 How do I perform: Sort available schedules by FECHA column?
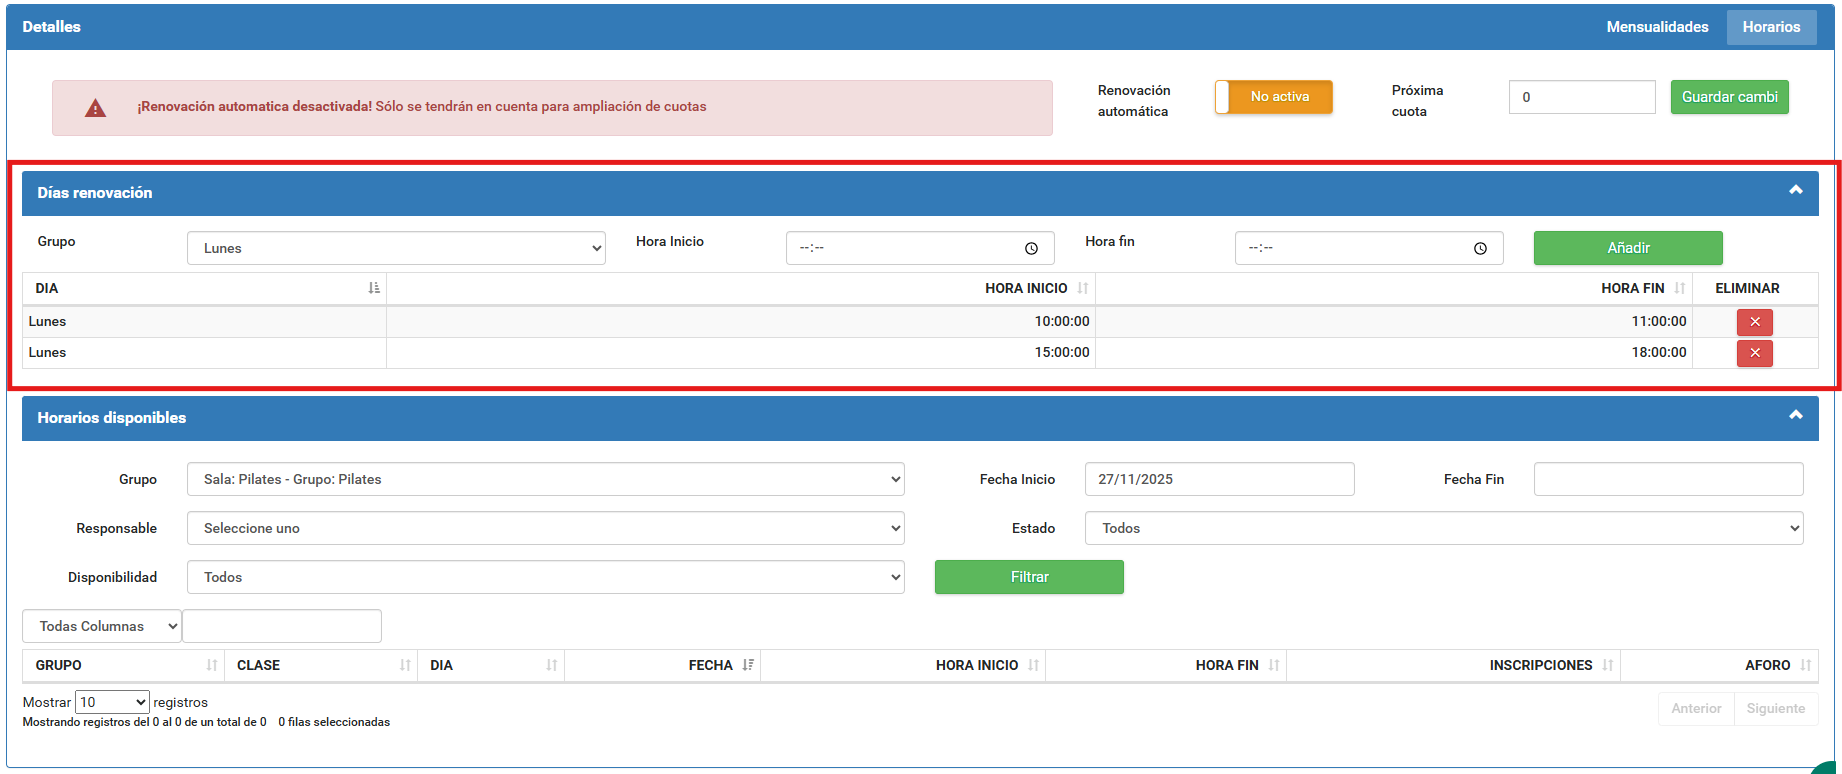(x=712, y=665)
